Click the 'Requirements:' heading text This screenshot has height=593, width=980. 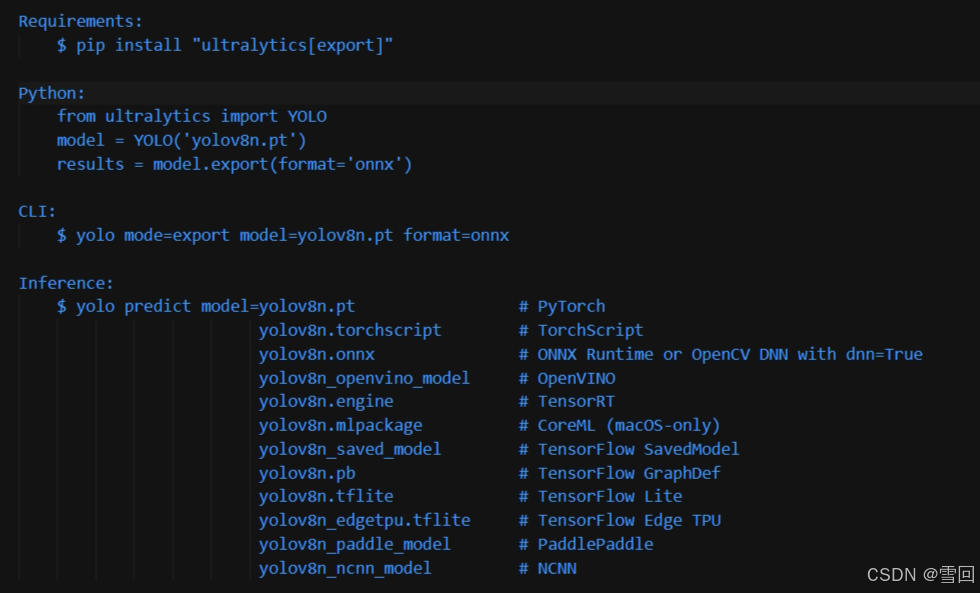pos(80,21)
